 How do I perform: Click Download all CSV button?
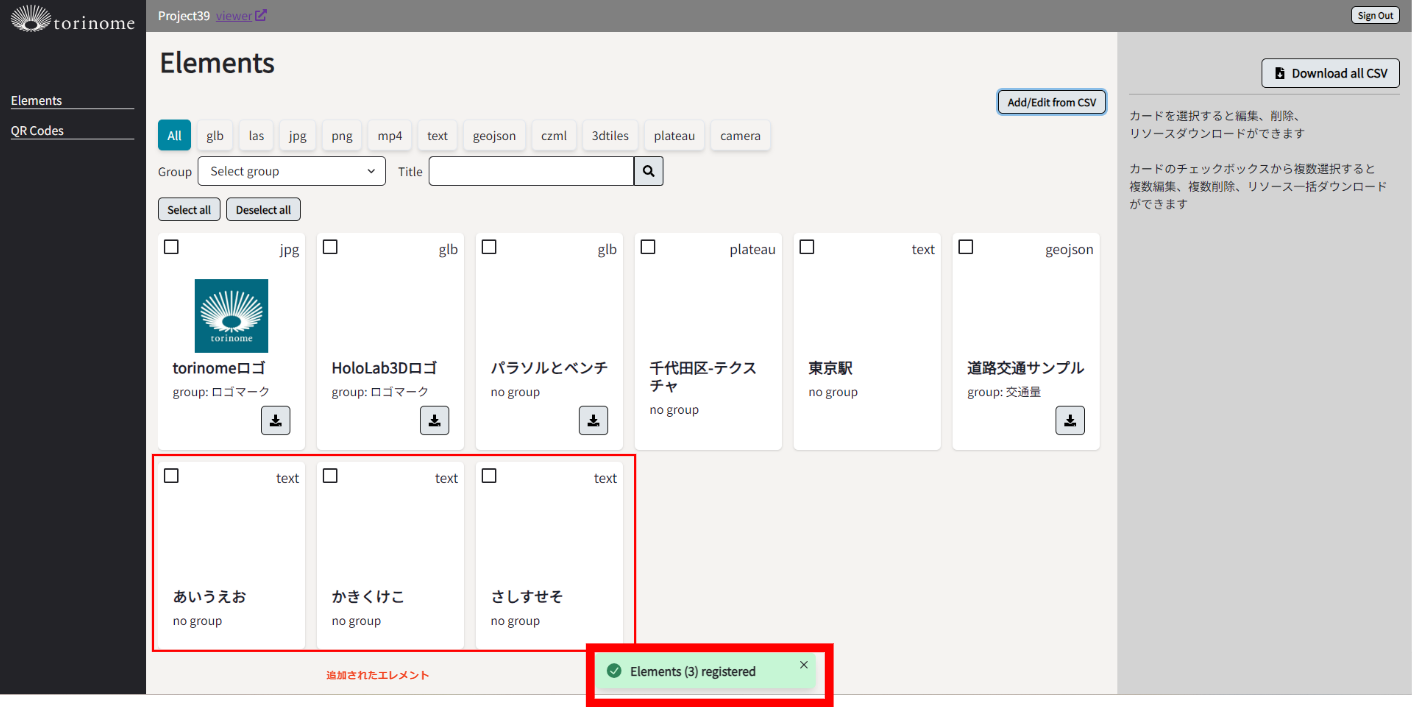click(1330, 73)
